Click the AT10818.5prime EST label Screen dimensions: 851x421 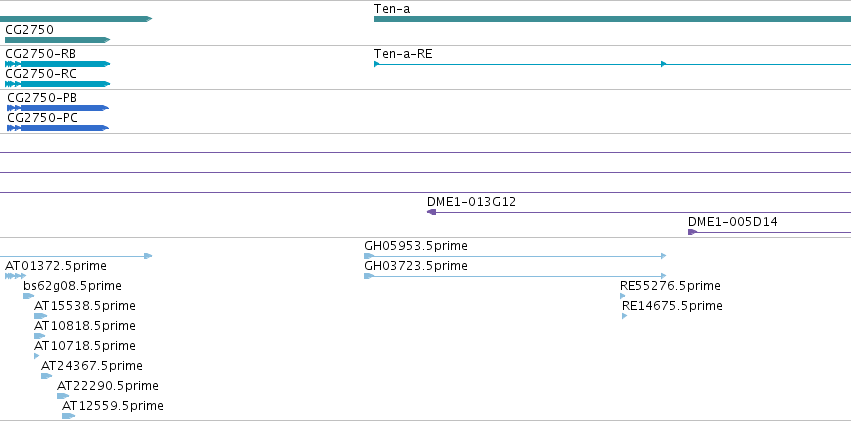pos(85,326)
